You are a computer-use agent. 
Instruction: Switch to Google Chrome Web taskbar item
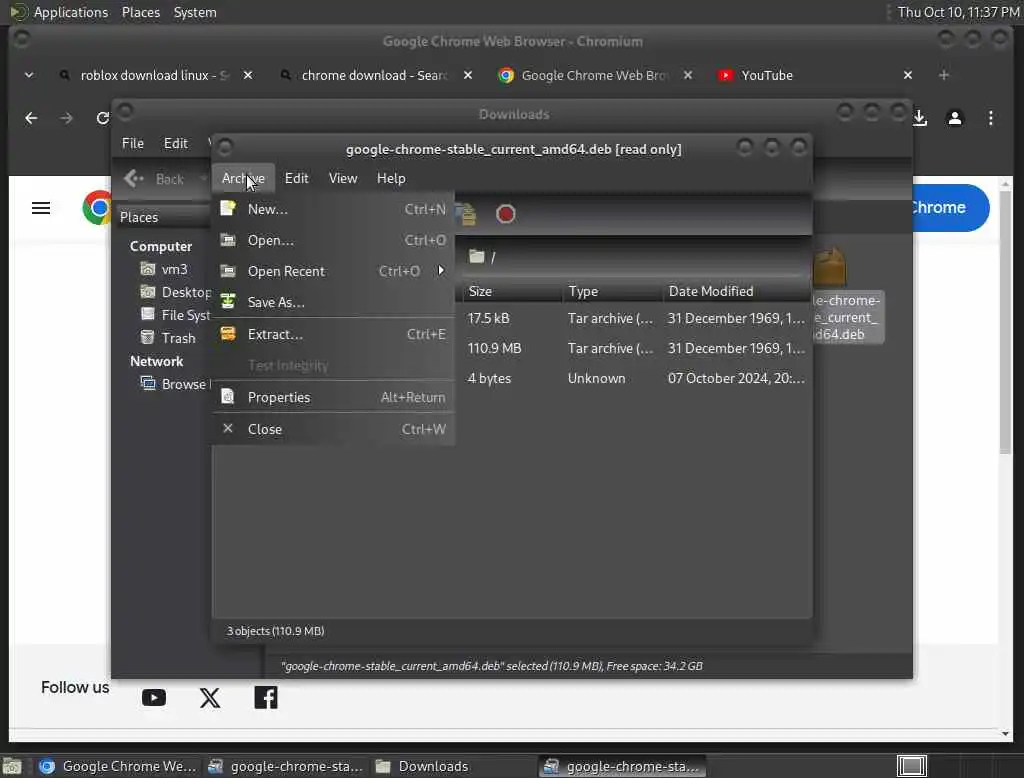(118, 766)
